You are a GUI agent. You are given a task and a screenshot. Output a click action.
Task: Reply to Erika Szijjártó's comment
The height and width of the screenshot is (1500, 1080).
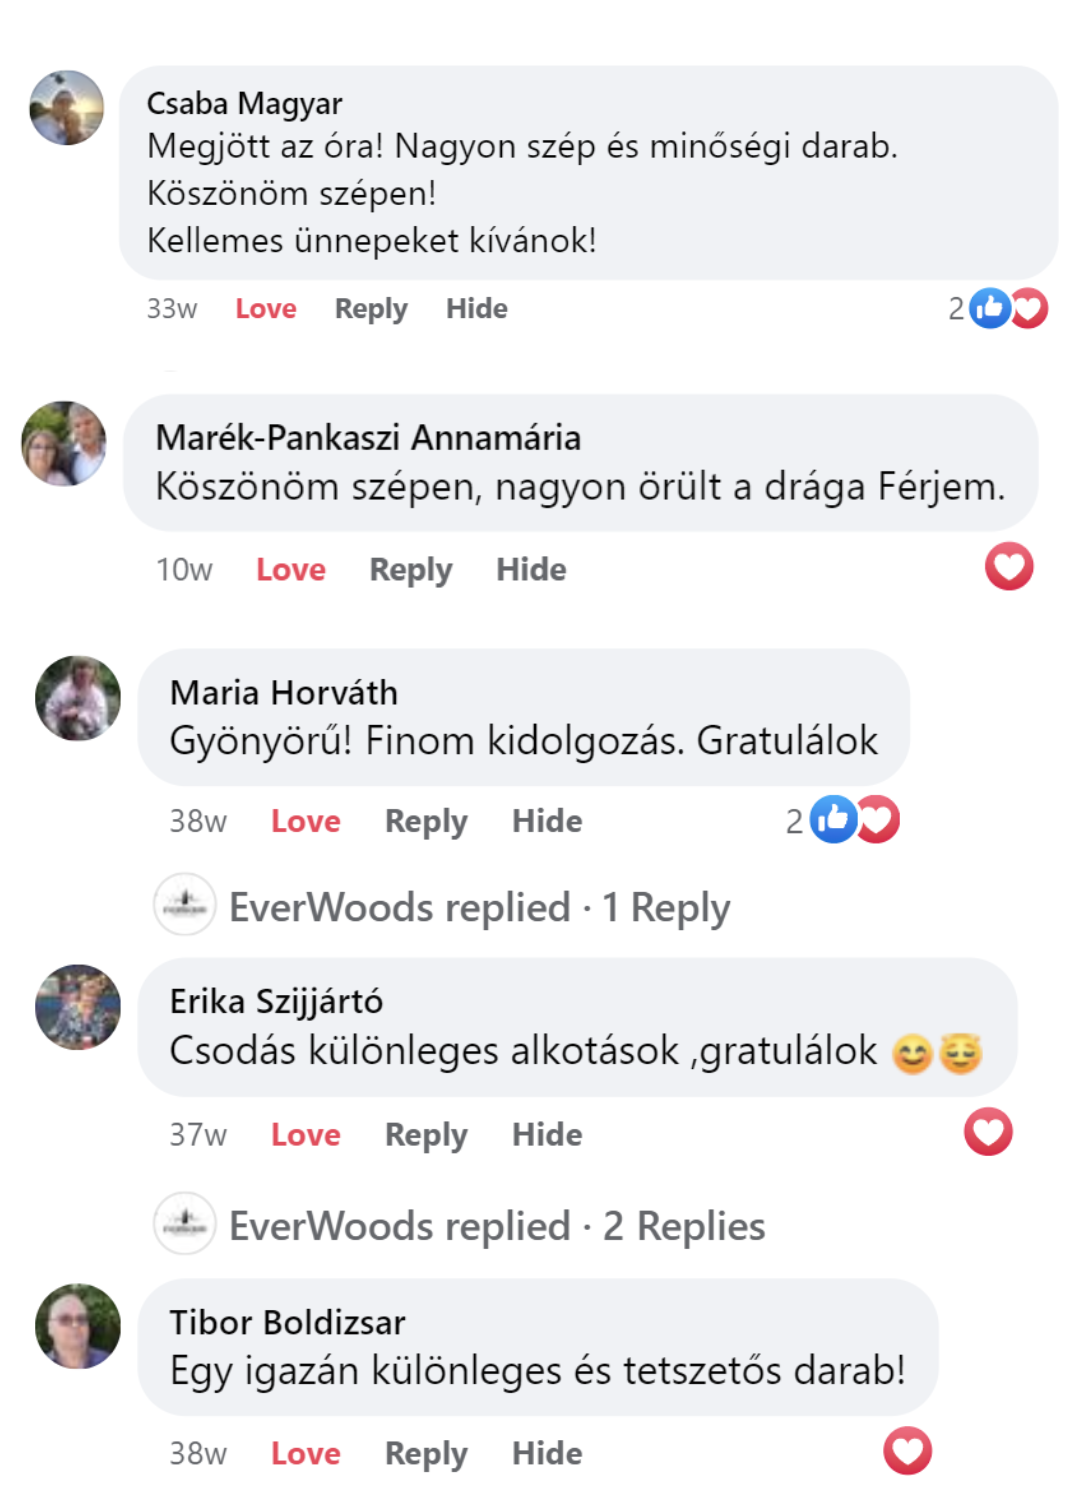426,1135
